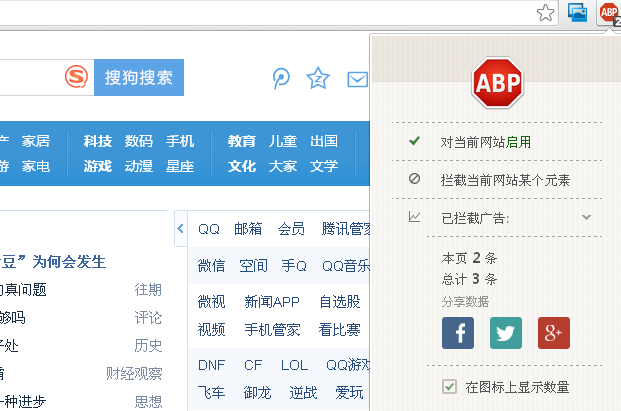The width and height of the screenshot is (621, 411).
Task: Click the block element circle-slash icon
Action: pos(414,179)
